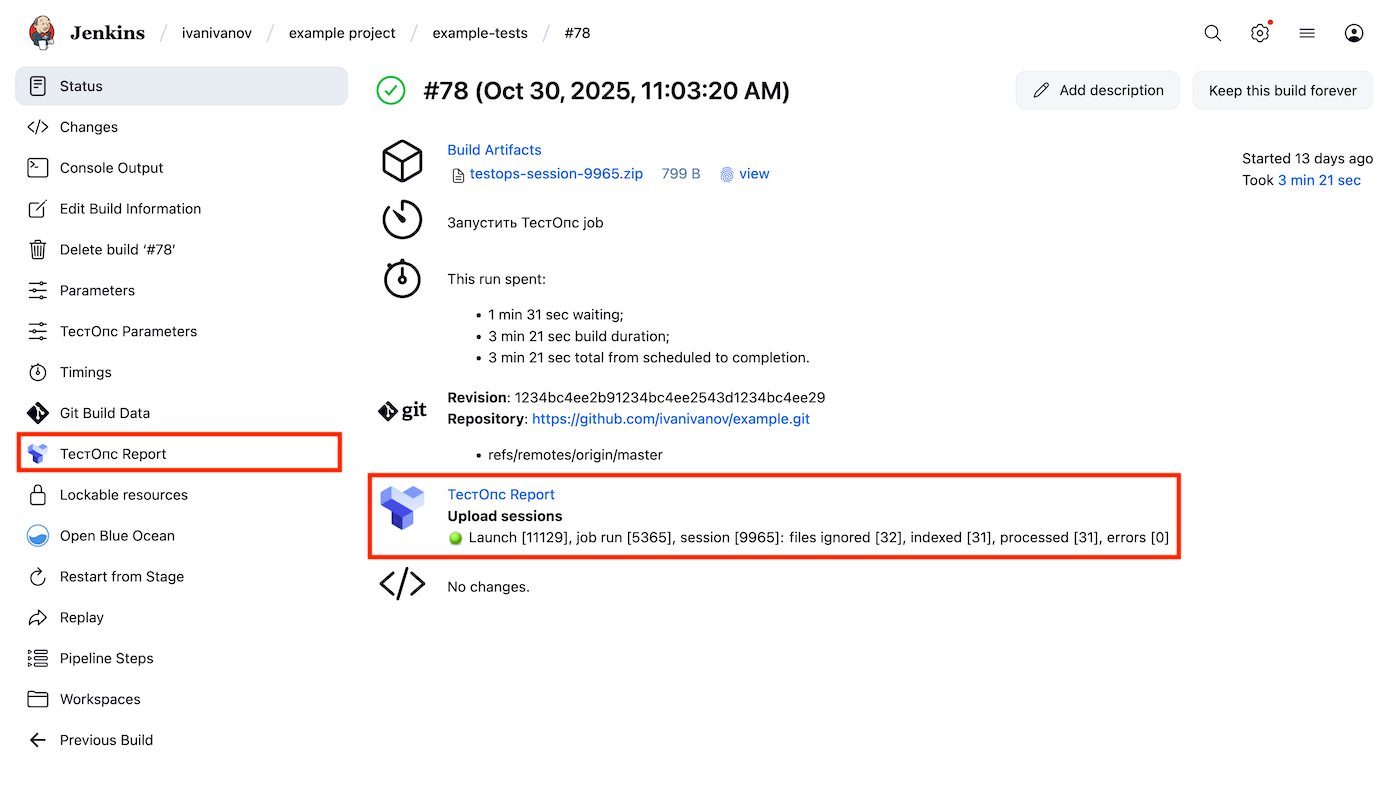
Task: Click Keep this build forever button
Action: (x=1283, y=90)
